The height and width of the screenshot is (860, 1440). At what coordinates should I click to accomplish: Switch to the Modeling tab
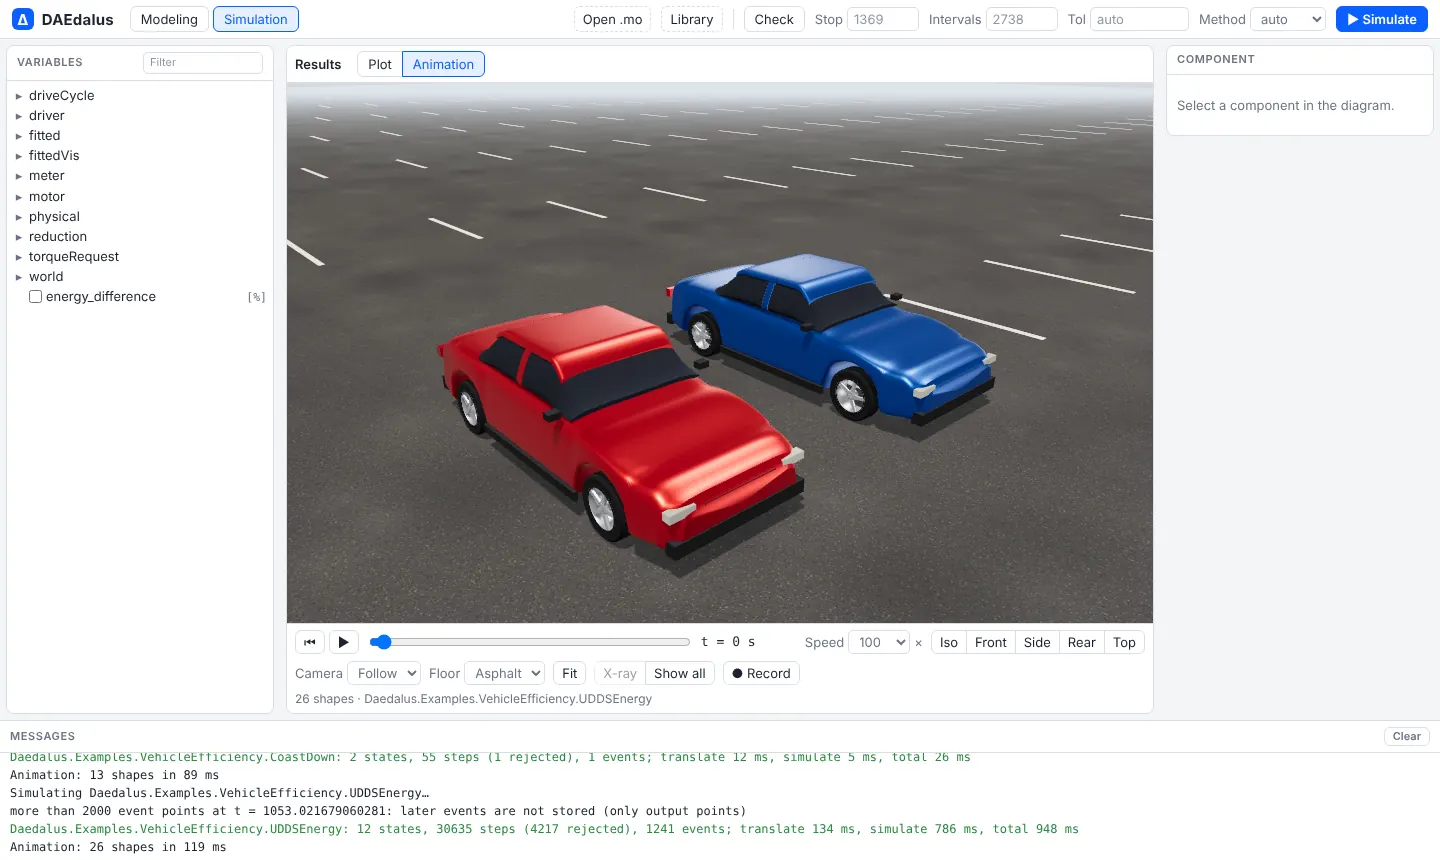tap(169, 19)
